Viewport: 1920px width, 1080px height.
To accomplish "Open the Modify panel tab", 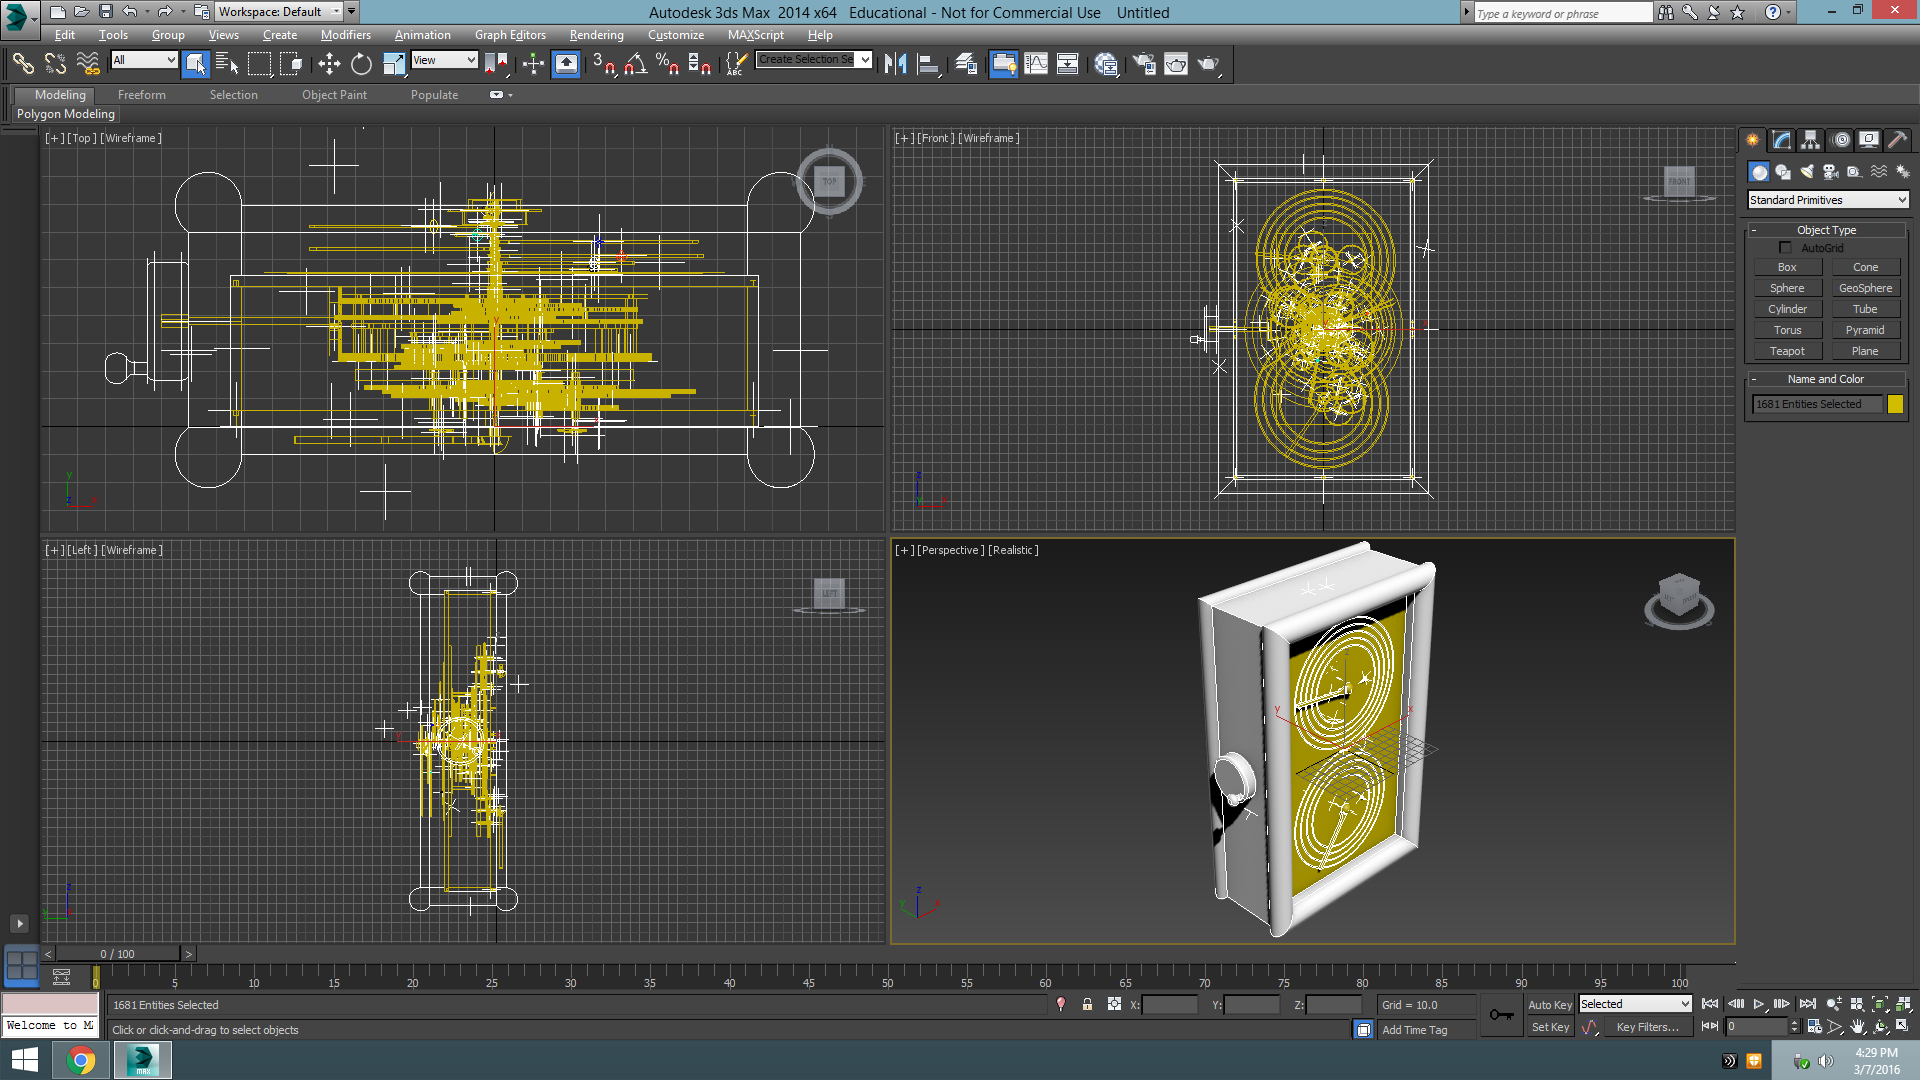I will click(1782, 140).
